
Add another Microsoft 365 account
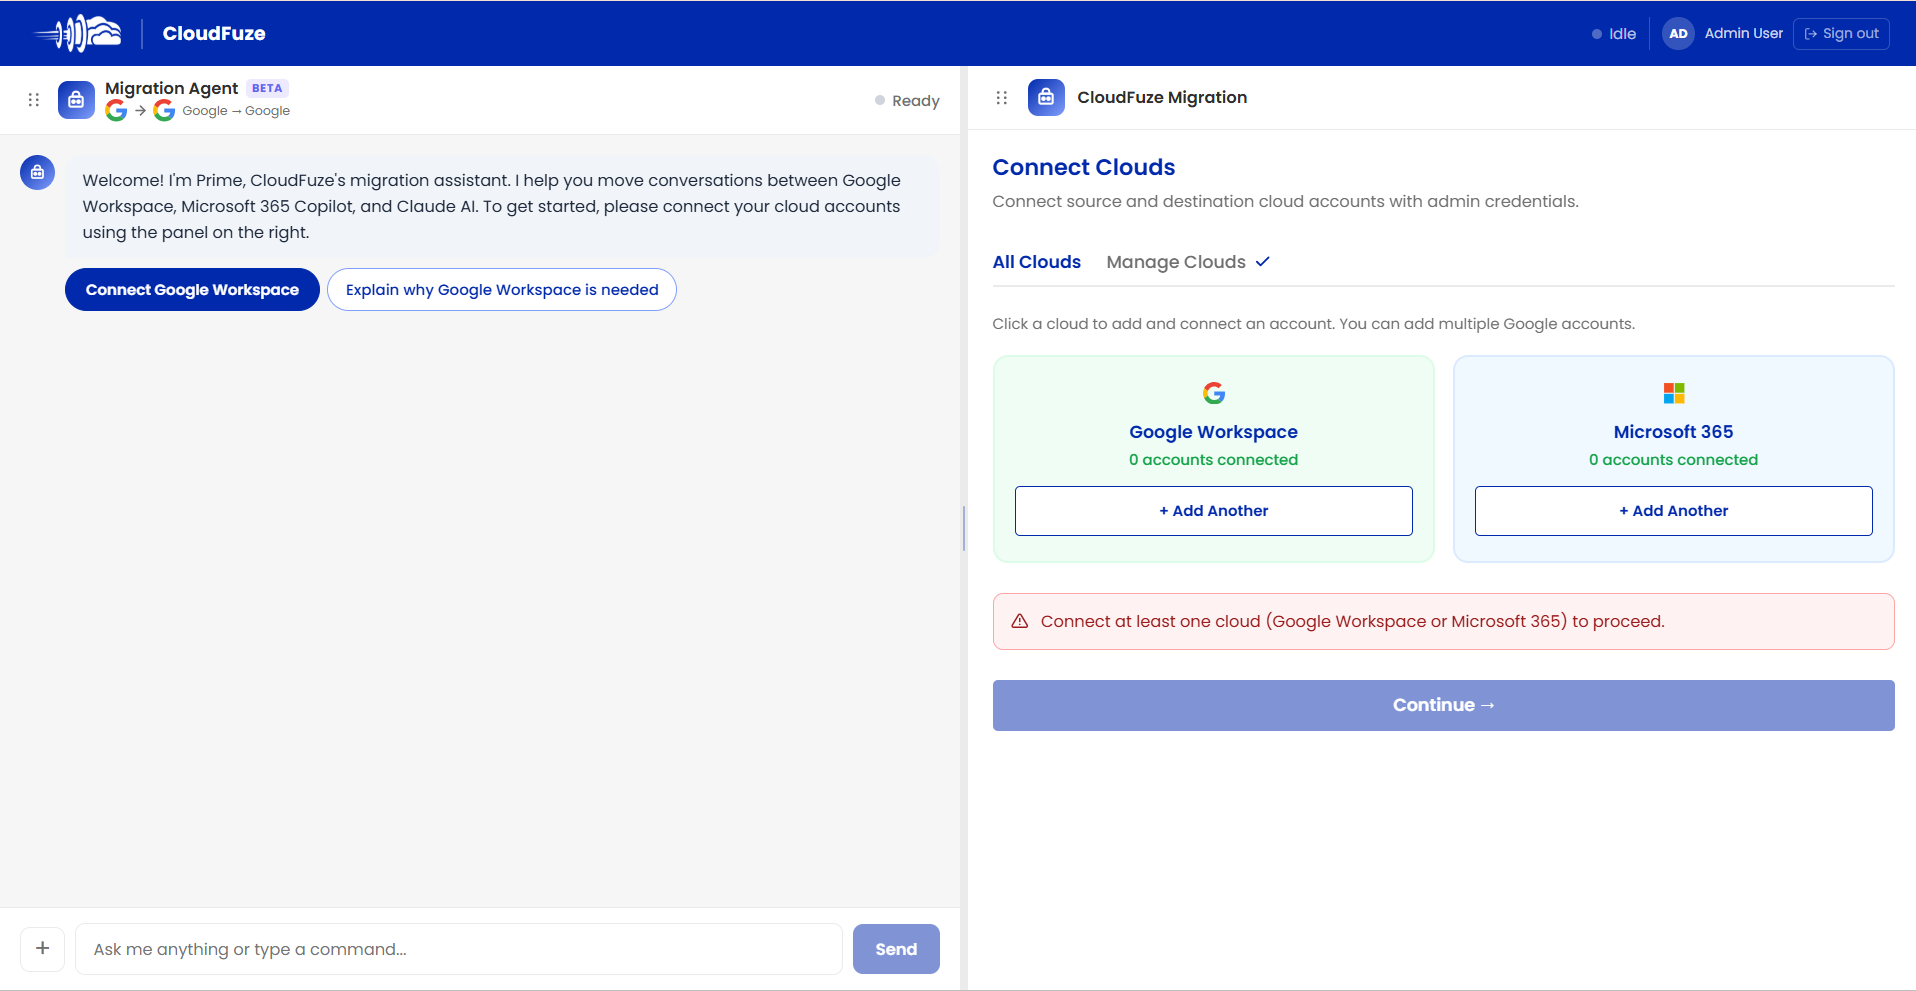pyautogui.click(x=1674, y=511)
